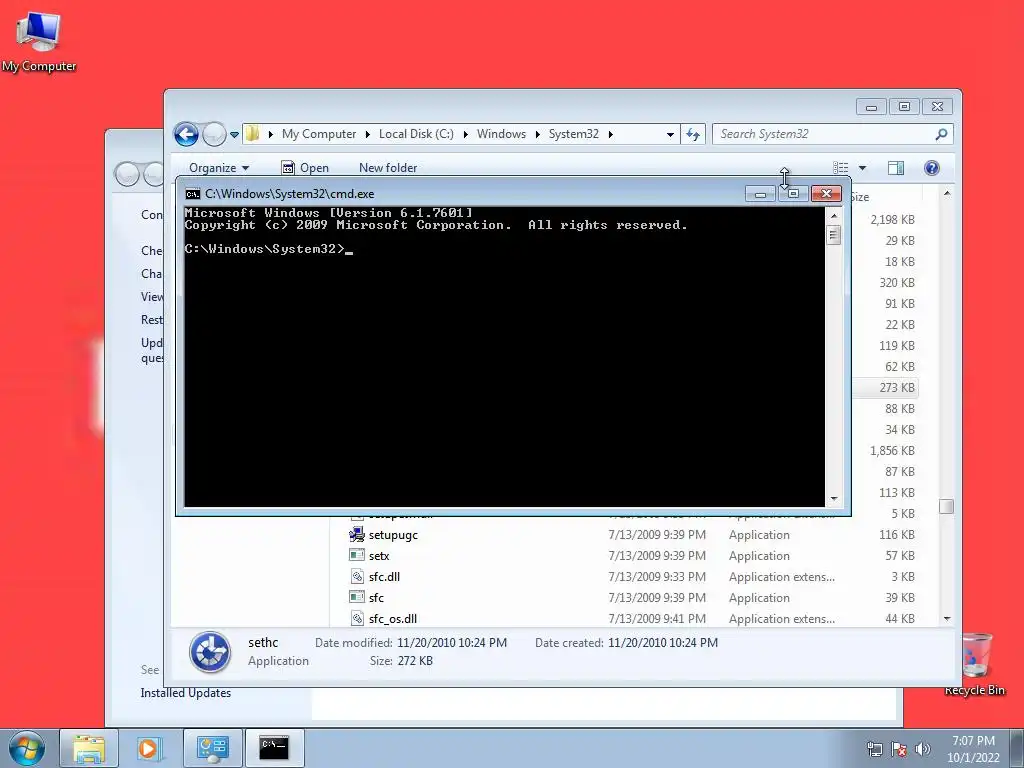Click New folder in Explorer toolbar
Viewport: 1024px width, 768px height.
pyautogui.click(x=388, y=168)
